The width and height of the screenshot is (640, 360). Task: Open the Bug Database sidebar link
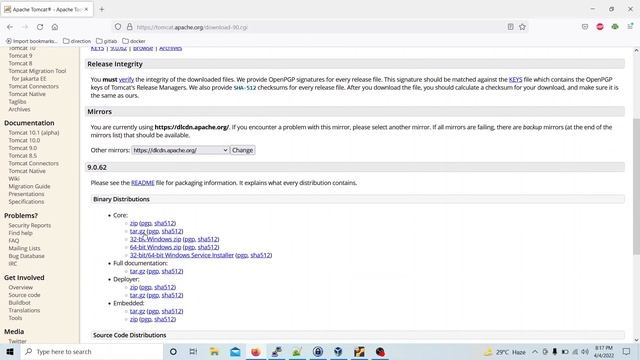coord(27,256)
